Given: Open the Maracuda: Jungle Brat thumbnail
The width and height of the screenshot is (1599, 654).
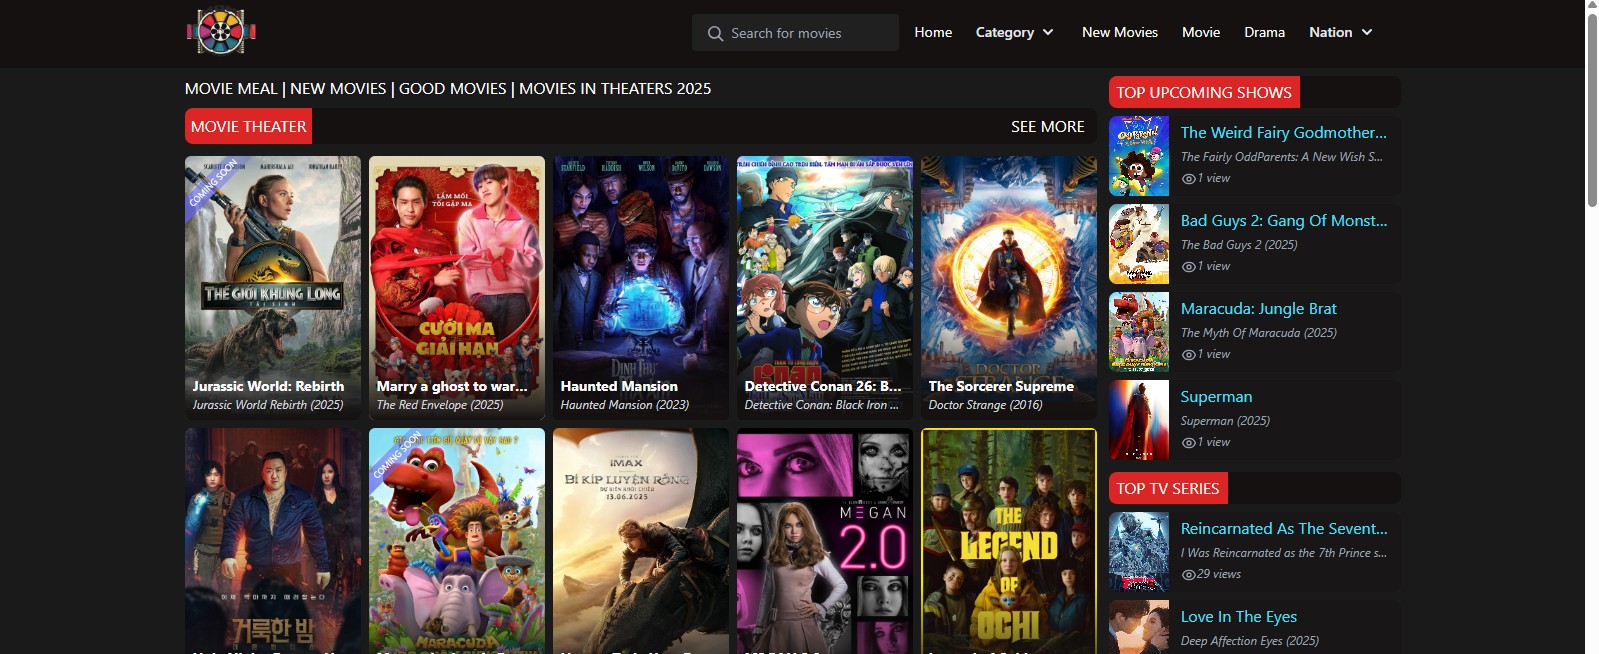Looking at the screenshot, I should click(x=1139, y=332).
